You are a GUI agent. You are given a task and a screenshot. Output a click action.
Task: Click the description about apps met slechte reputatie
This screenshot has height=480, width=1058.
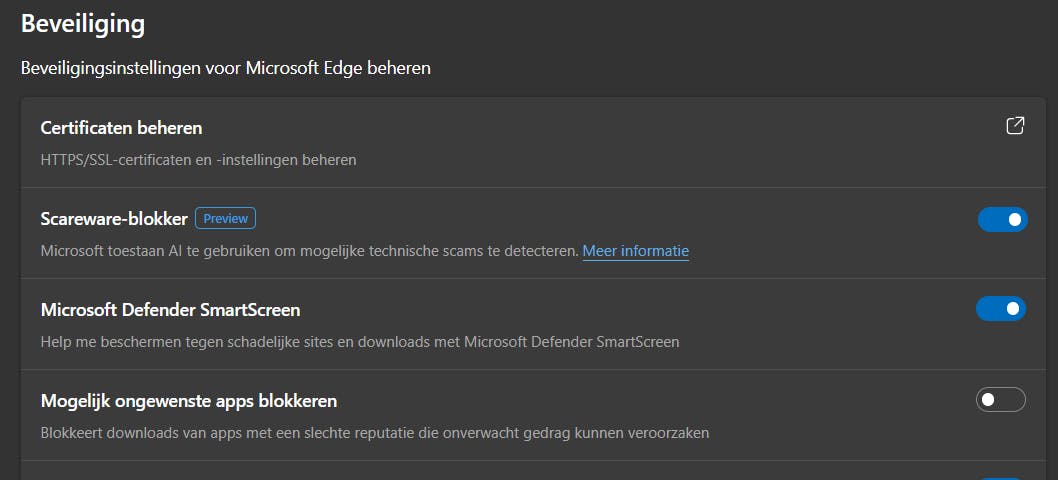pos(375,433)
